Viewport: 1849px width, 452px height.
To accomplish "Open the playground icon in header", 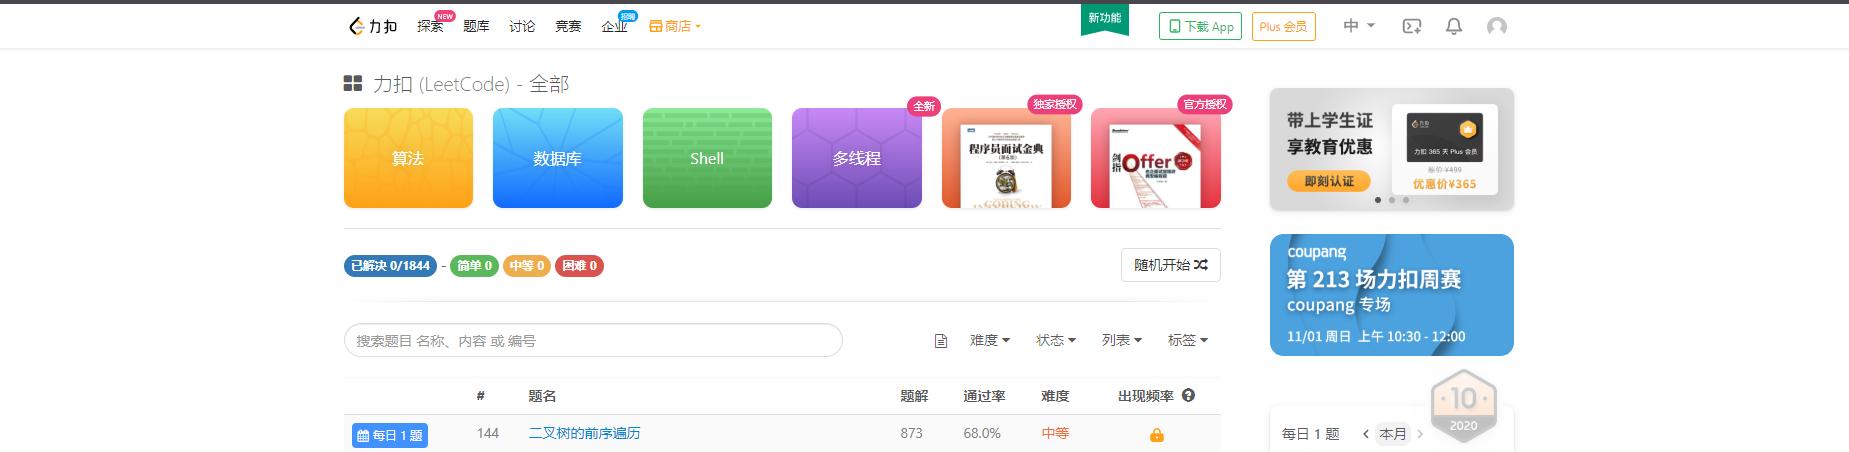I will tap(1412, 27).
